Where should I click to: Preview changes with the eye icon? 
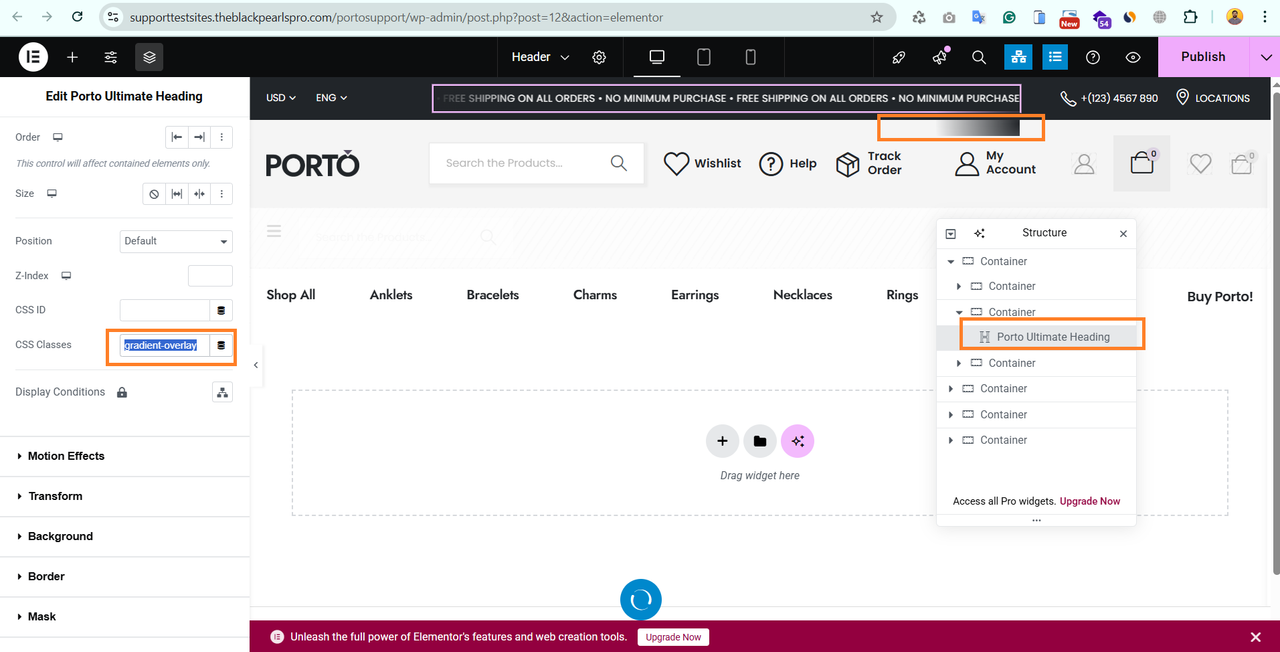coord(1133,57)
